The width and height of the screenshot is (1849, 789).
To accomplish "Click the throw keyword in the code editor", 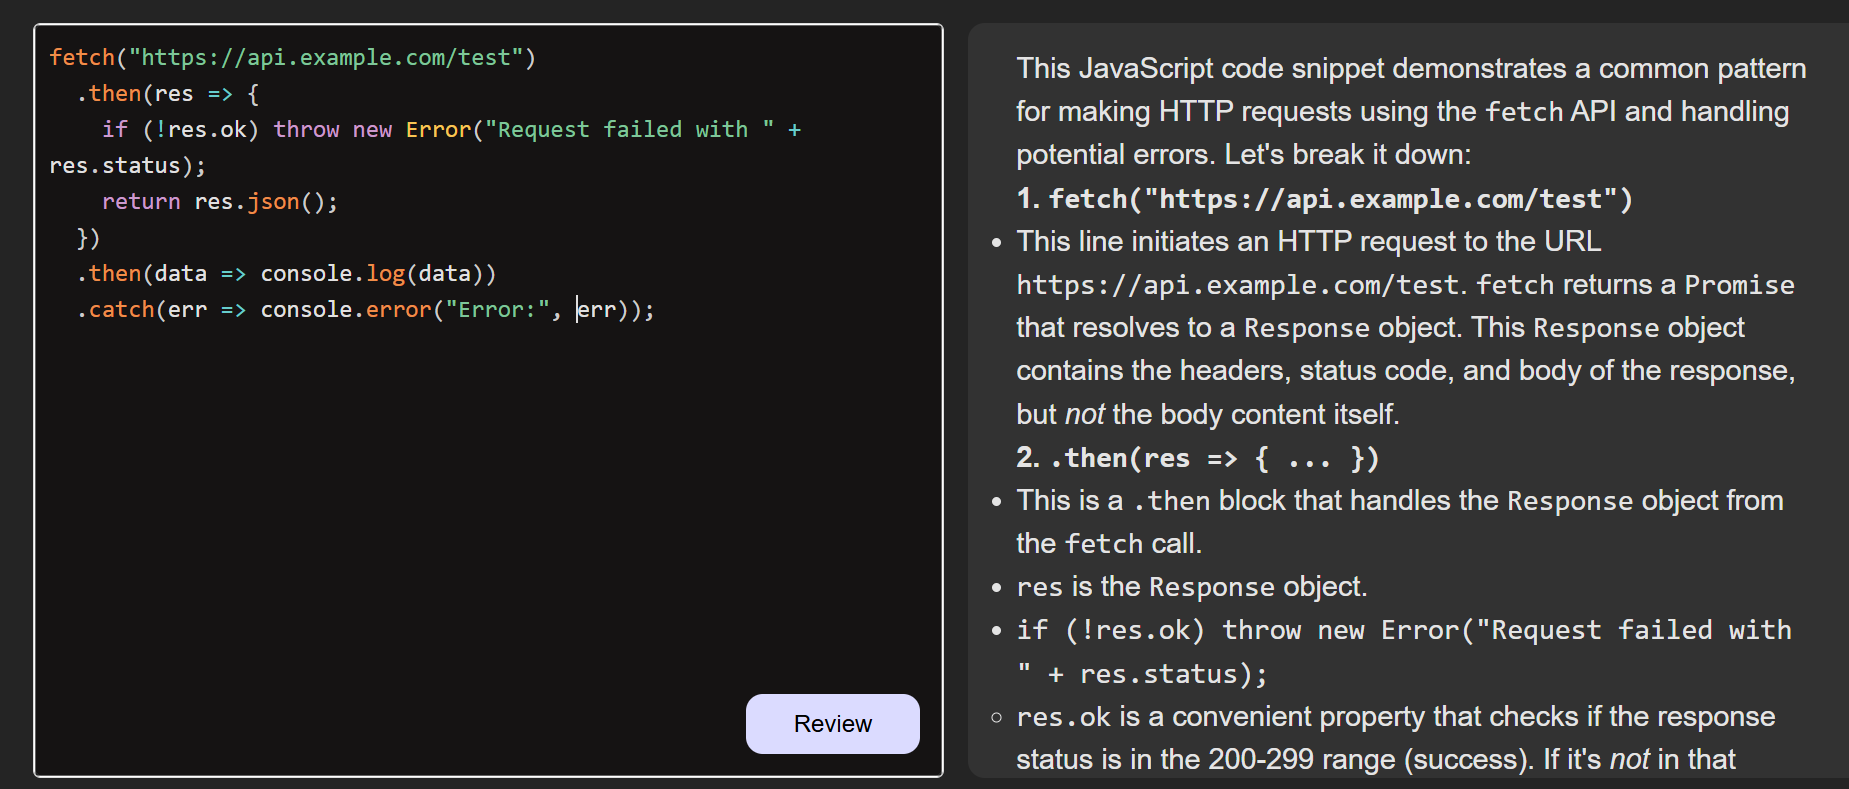I will [x=306, y=130].
